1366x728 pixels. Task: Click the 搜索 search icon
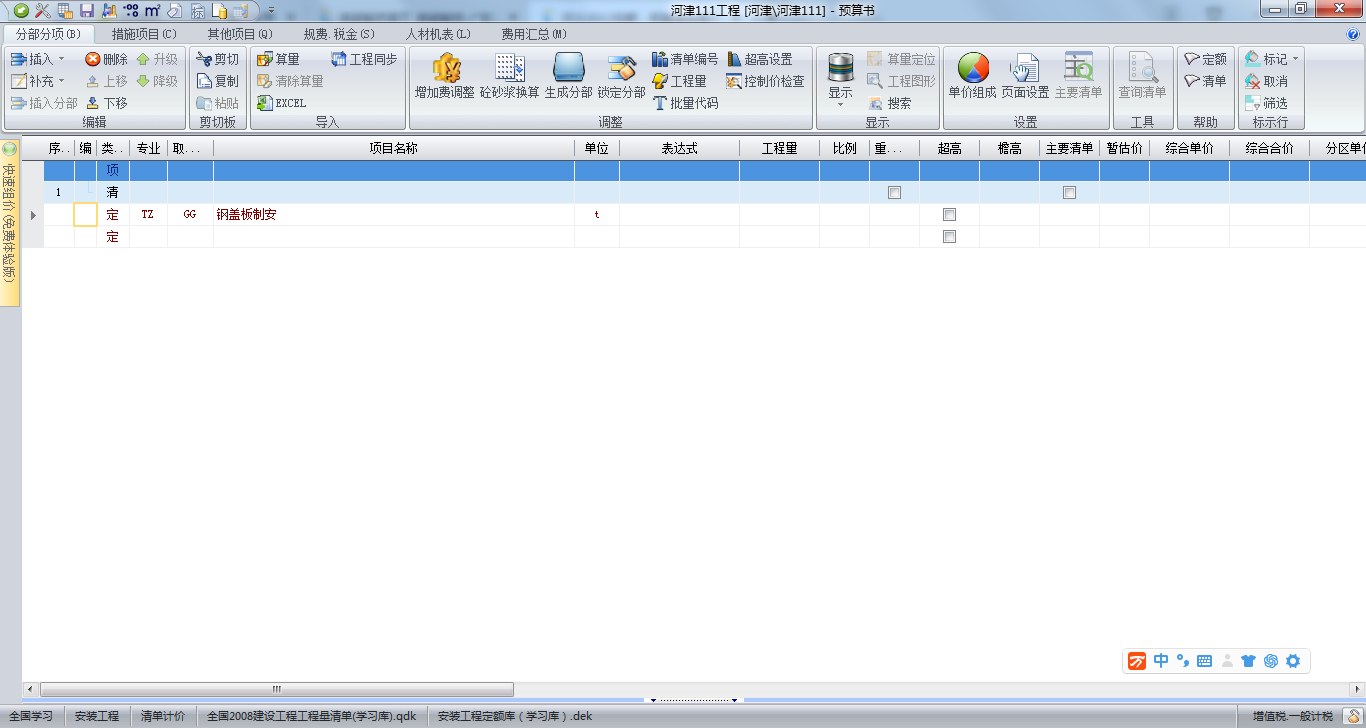875,103
